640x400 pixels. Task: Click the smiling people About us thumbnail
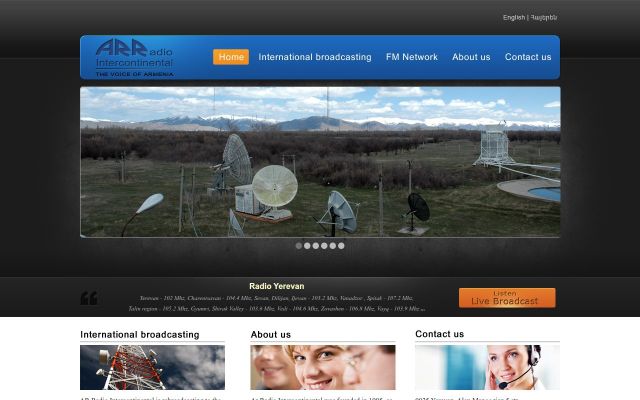(323, 367)
